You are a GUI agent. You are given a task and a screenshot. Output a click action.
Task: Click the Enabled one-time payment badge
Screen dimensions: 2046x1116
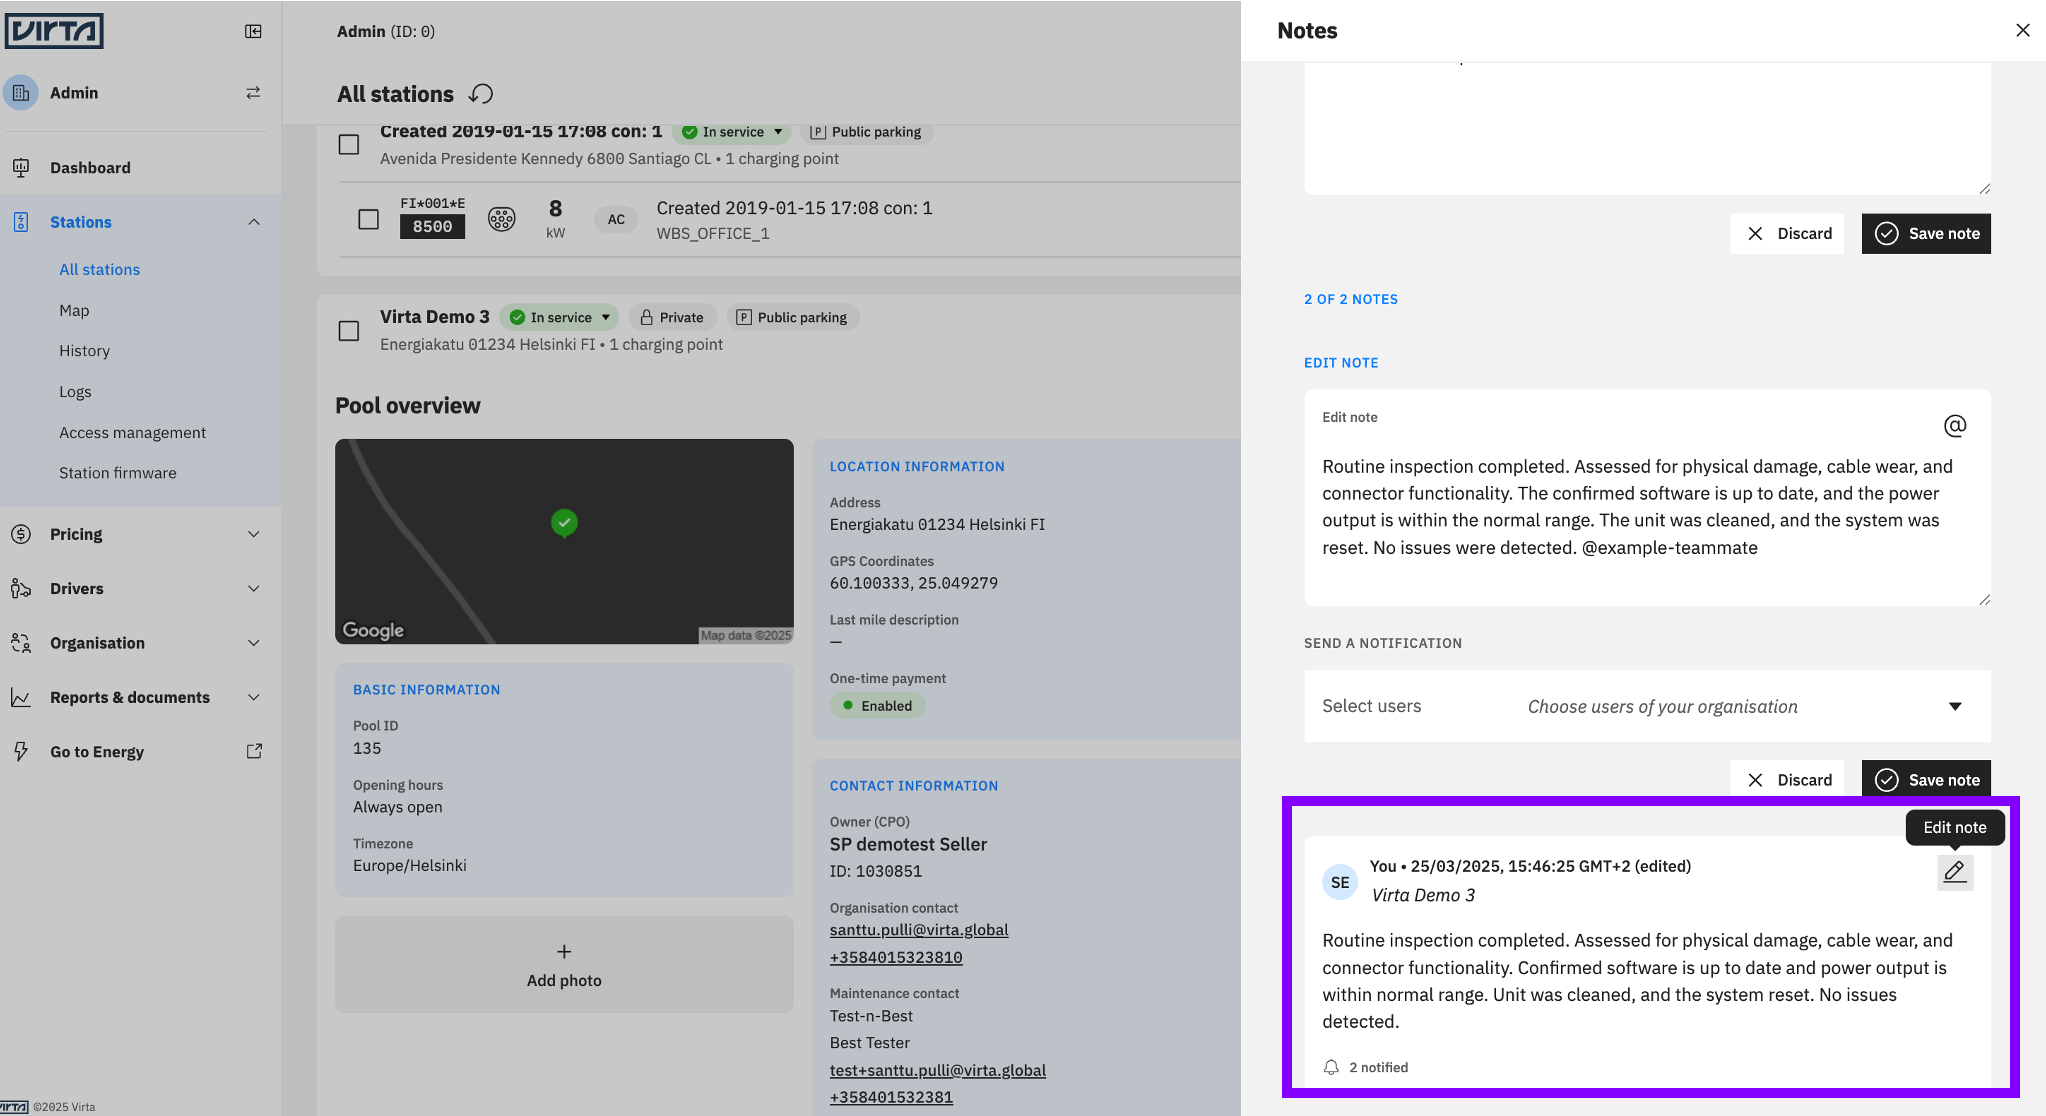(x=877, y=705)
